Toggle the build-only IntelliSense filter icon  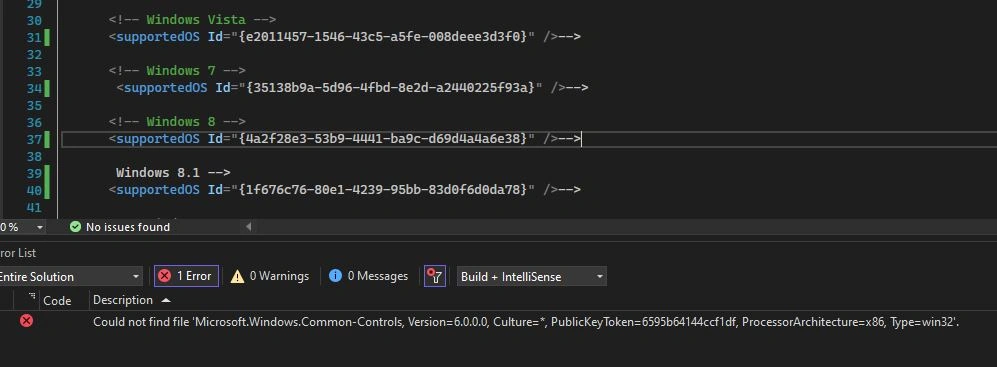[435, 276]
